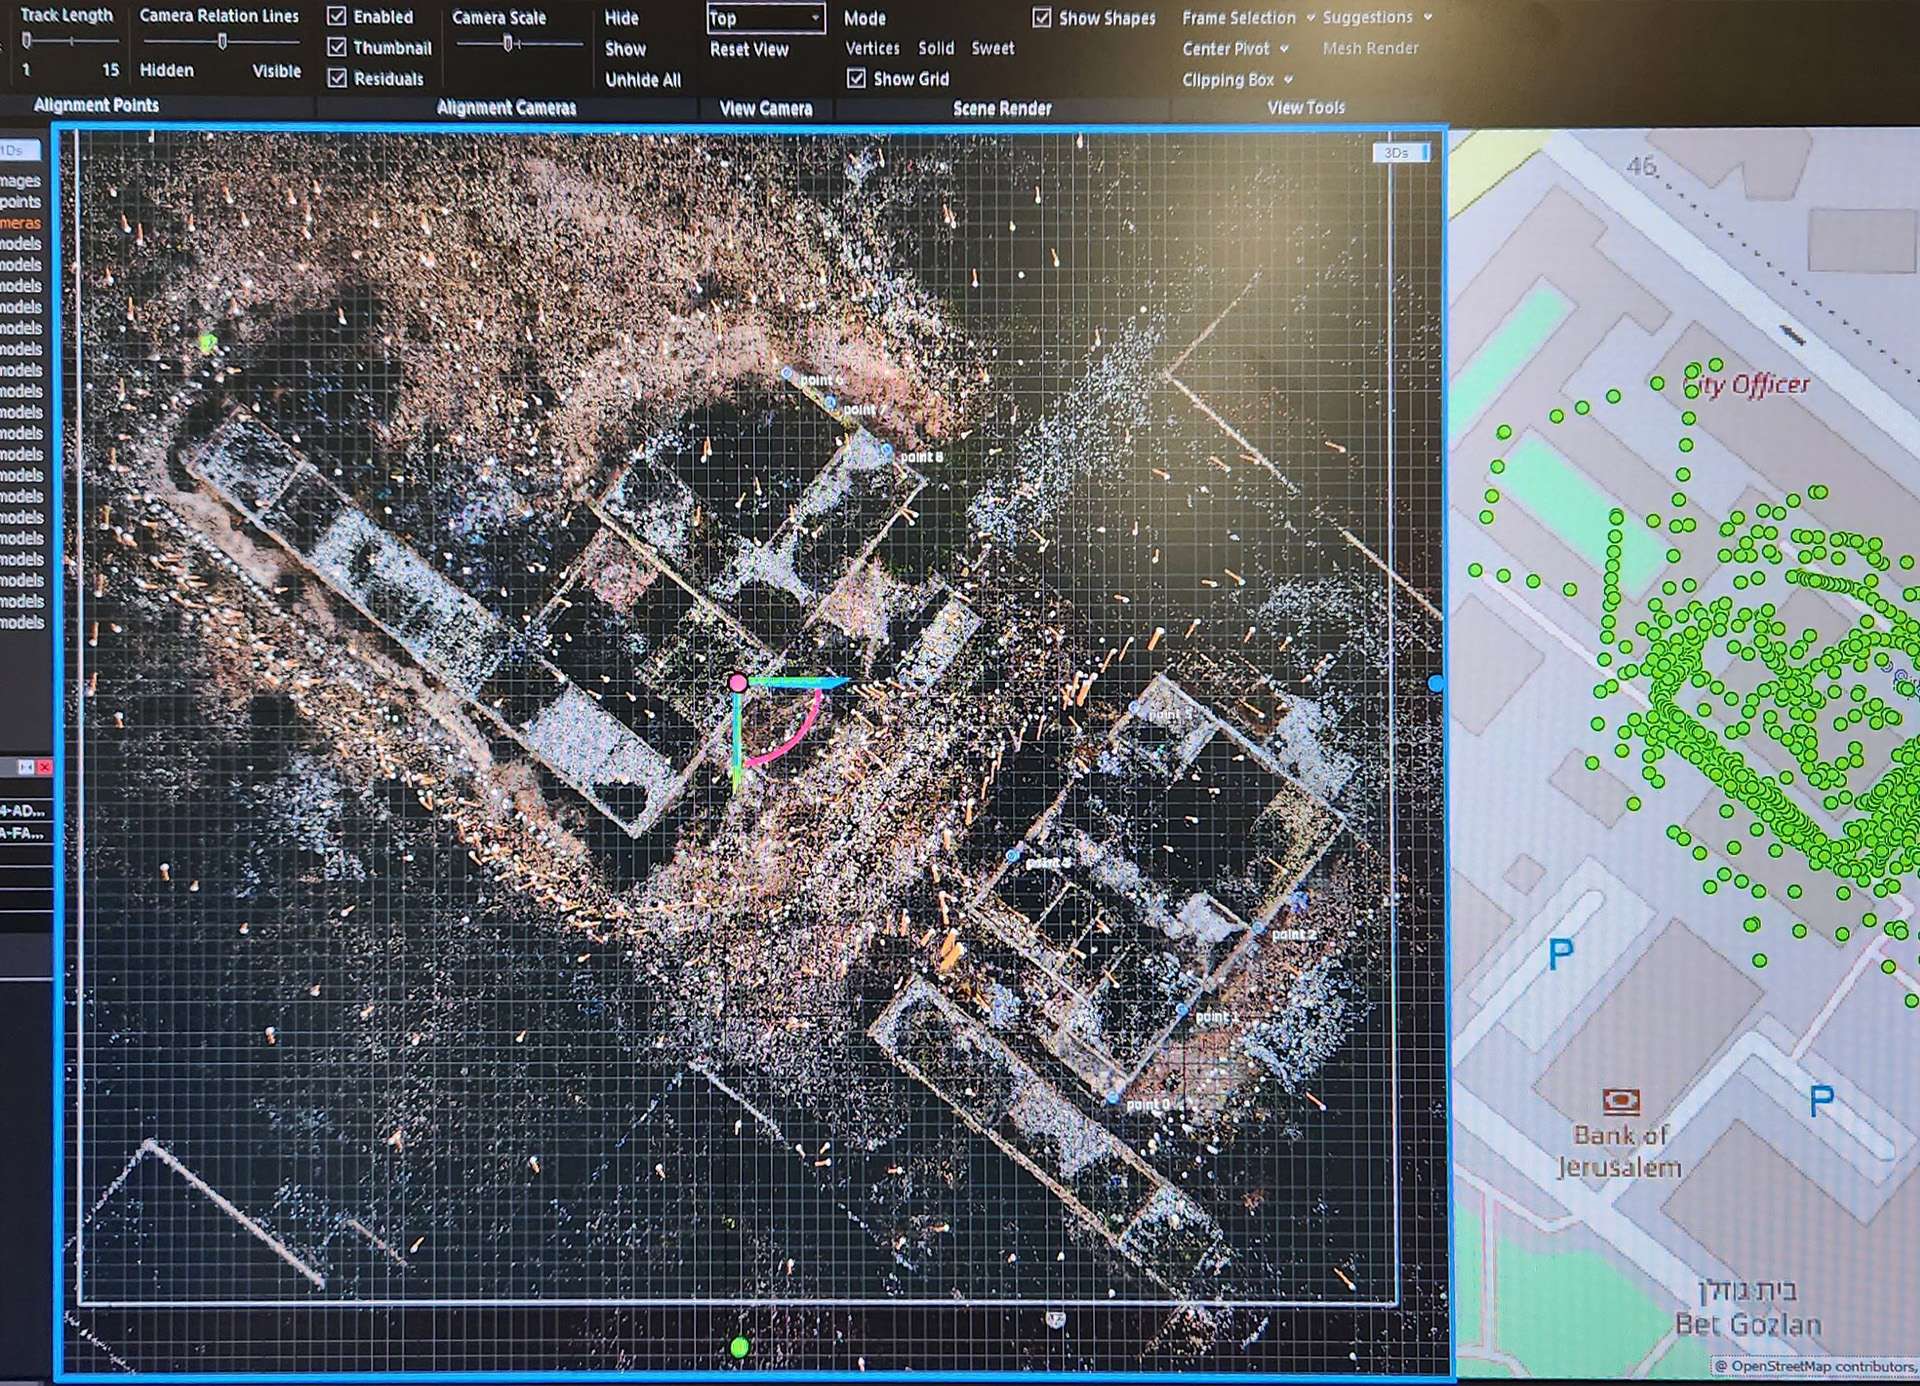Click the green marker in upper-left point cloud
This screenshot has height=1386, width=1920.
tap(208, 343)
